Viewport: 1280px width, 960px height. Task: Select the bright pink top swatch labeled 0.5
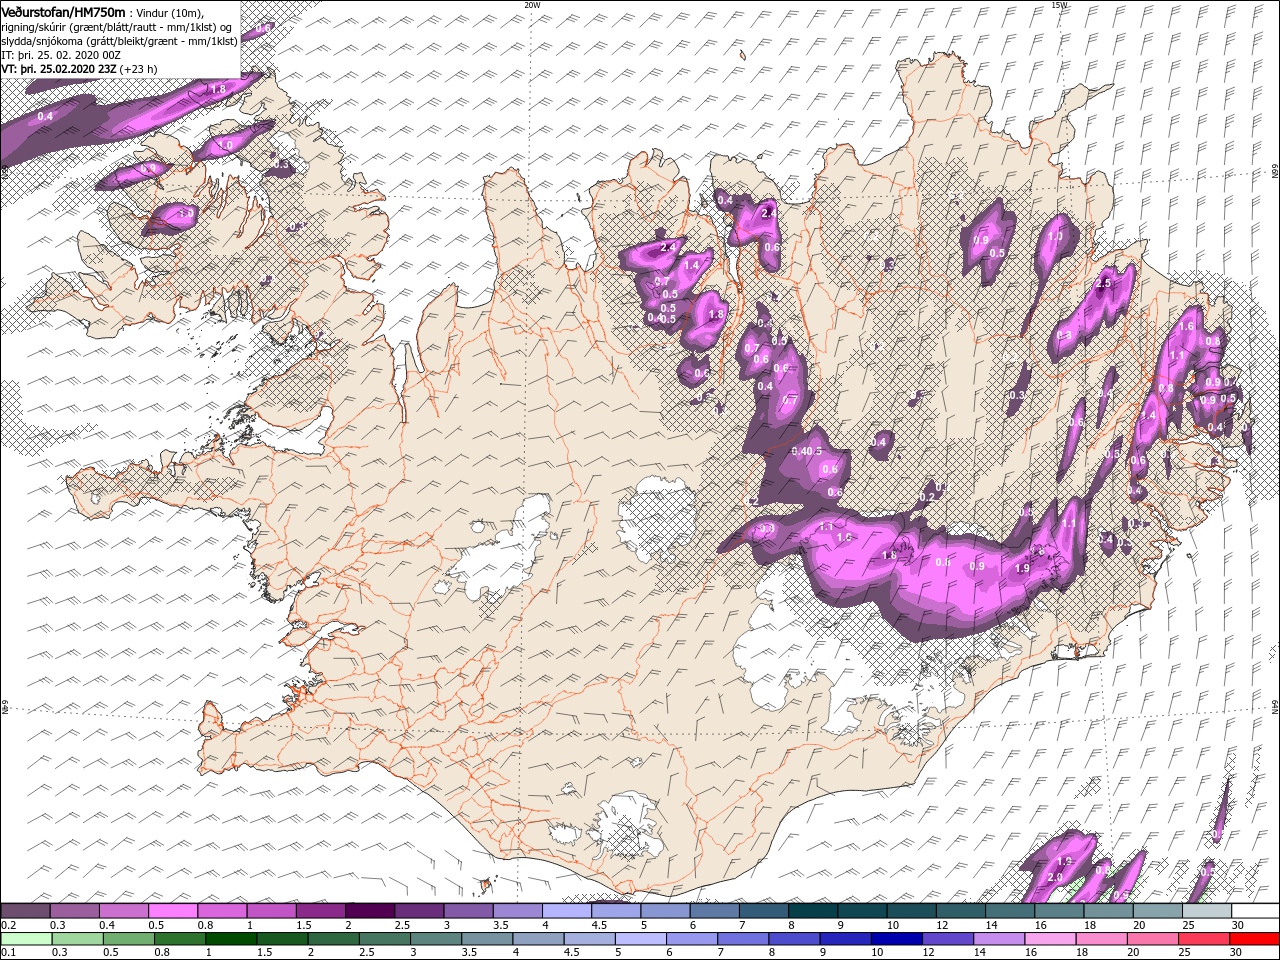coord(173,911)
